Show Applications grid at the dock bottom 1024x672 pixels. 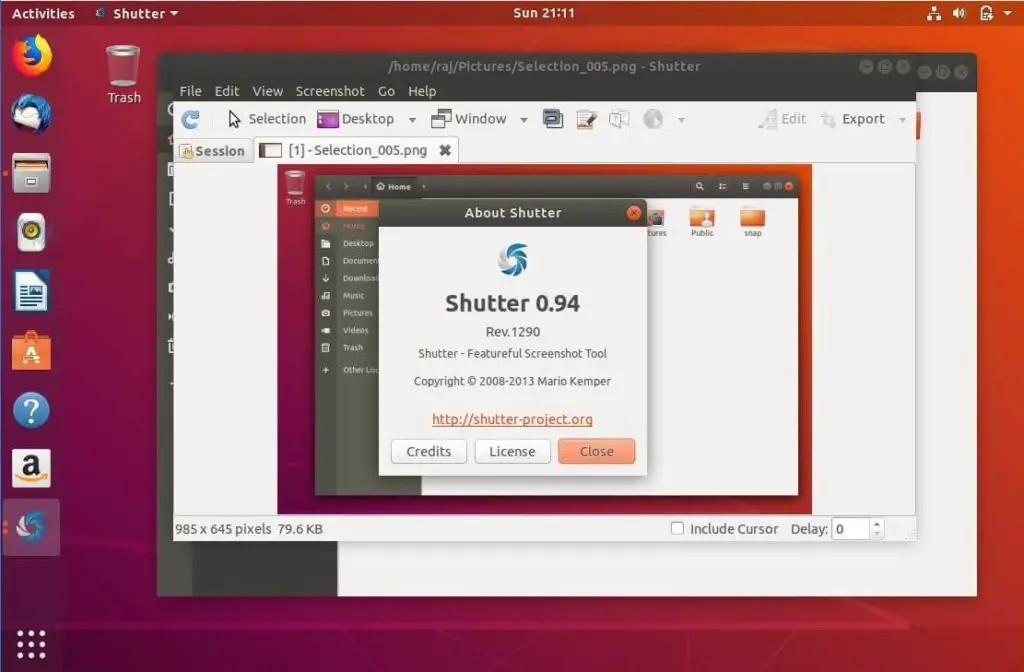pos(31,645)
